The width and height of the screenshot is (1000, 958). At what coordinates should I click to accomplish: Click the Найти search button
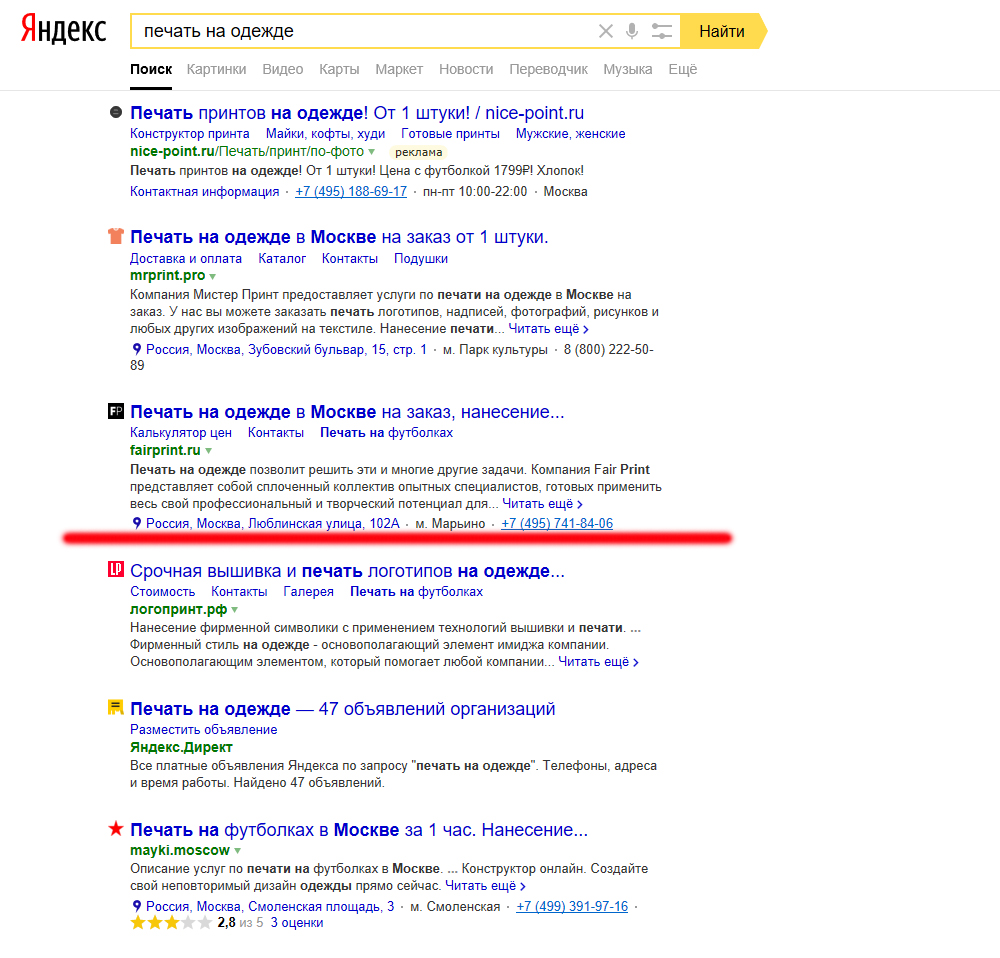[x=722, y=31]
